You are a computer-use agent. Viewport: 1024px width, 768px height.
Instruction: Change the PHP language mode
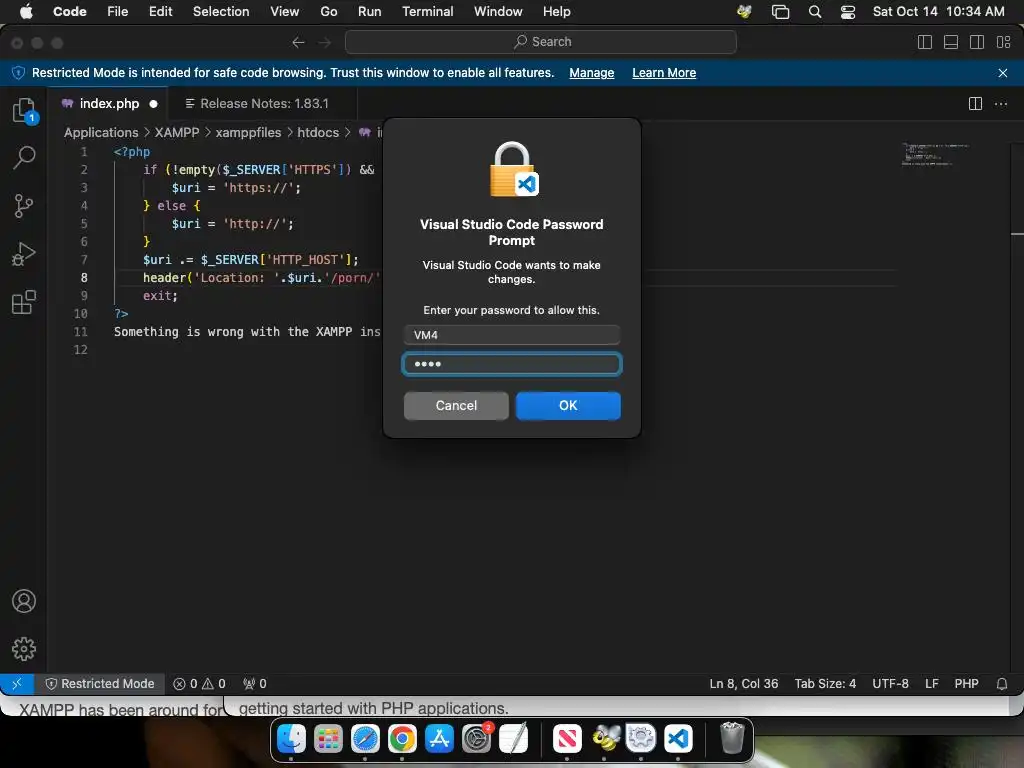click(x=967, y=684)
